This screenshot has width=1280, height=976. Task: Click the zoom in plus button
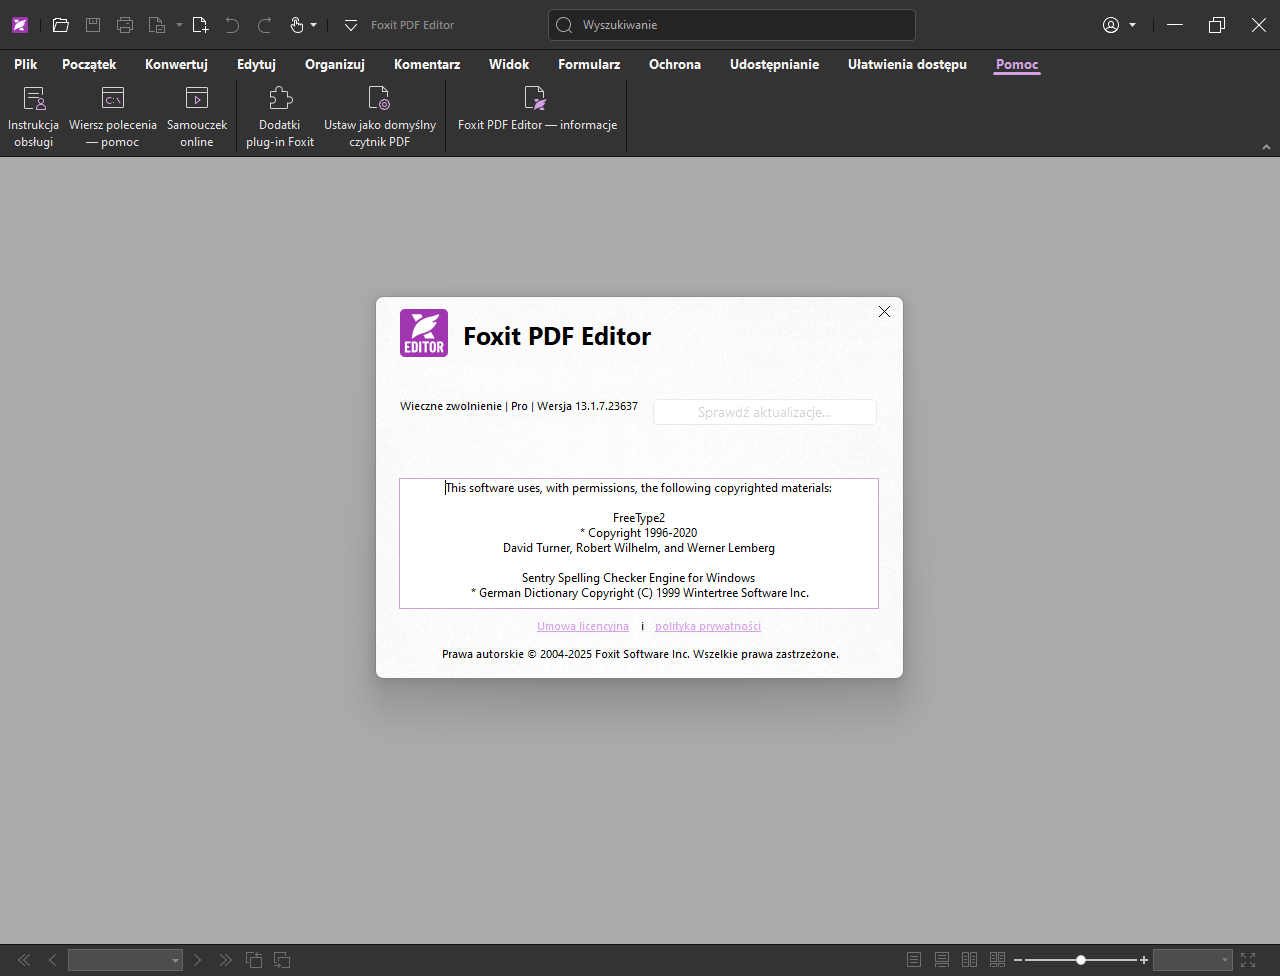click(1144, 960)
